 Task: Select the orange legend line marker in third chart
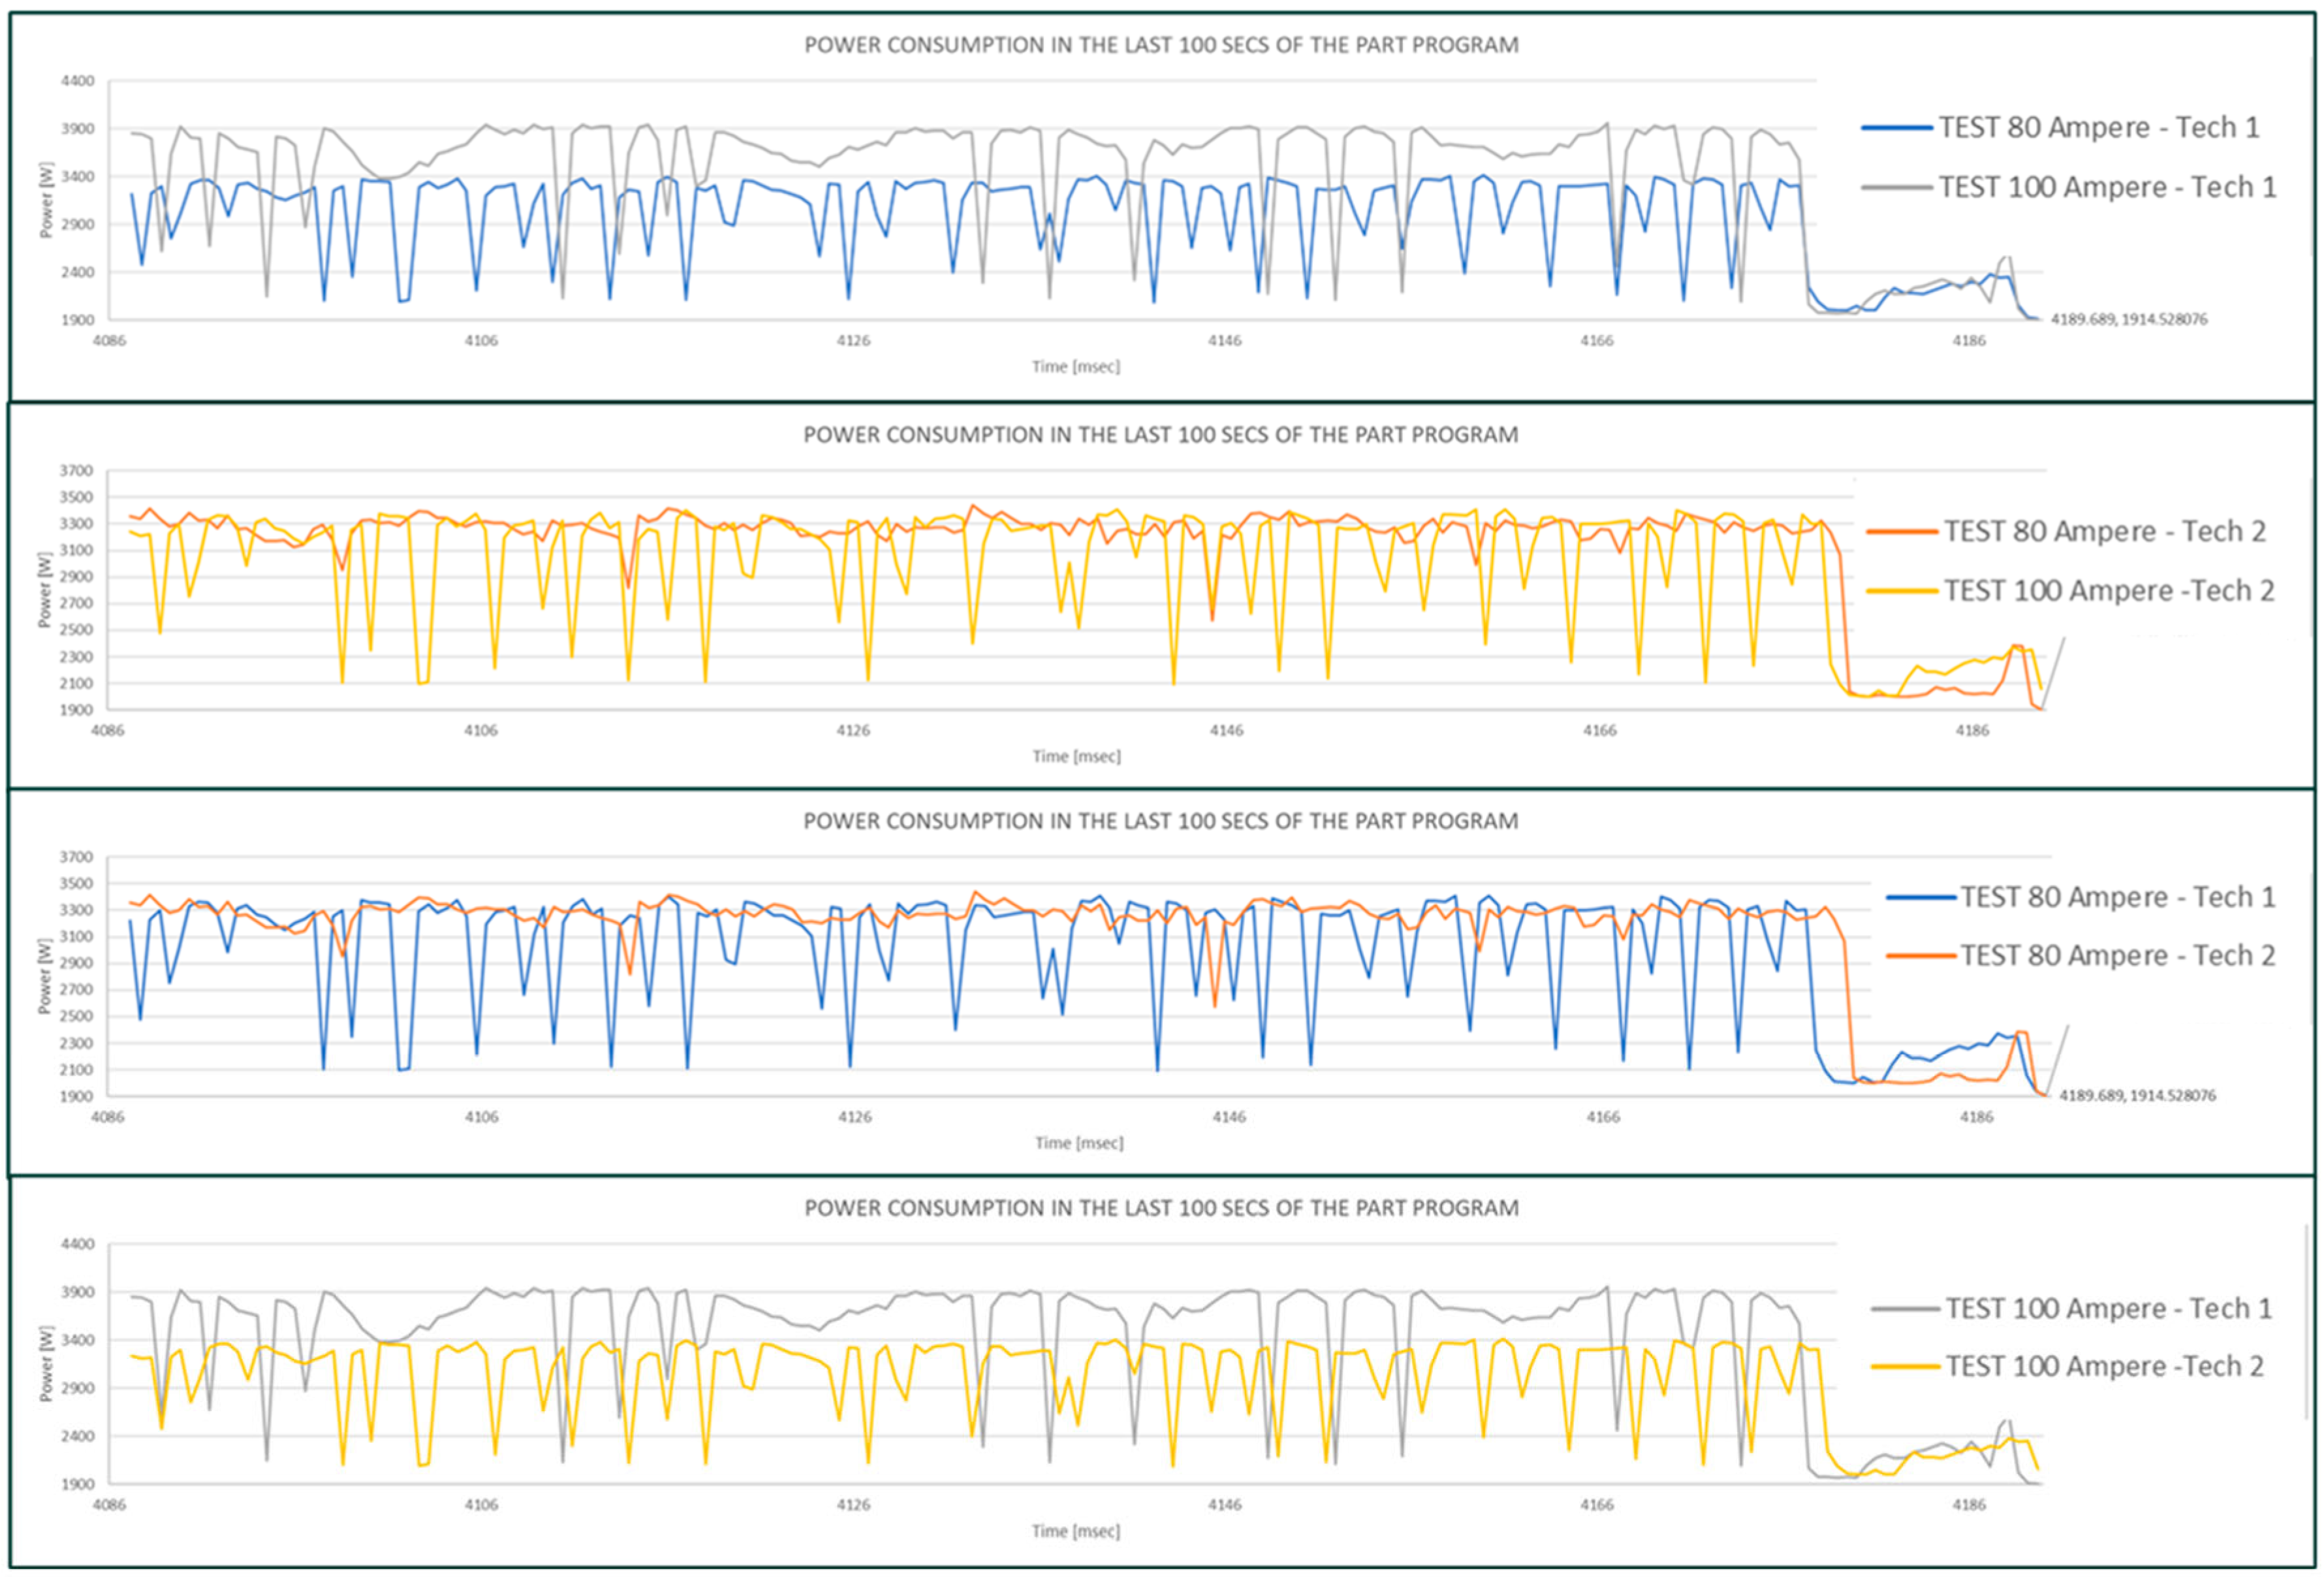tap(1921, 956)
